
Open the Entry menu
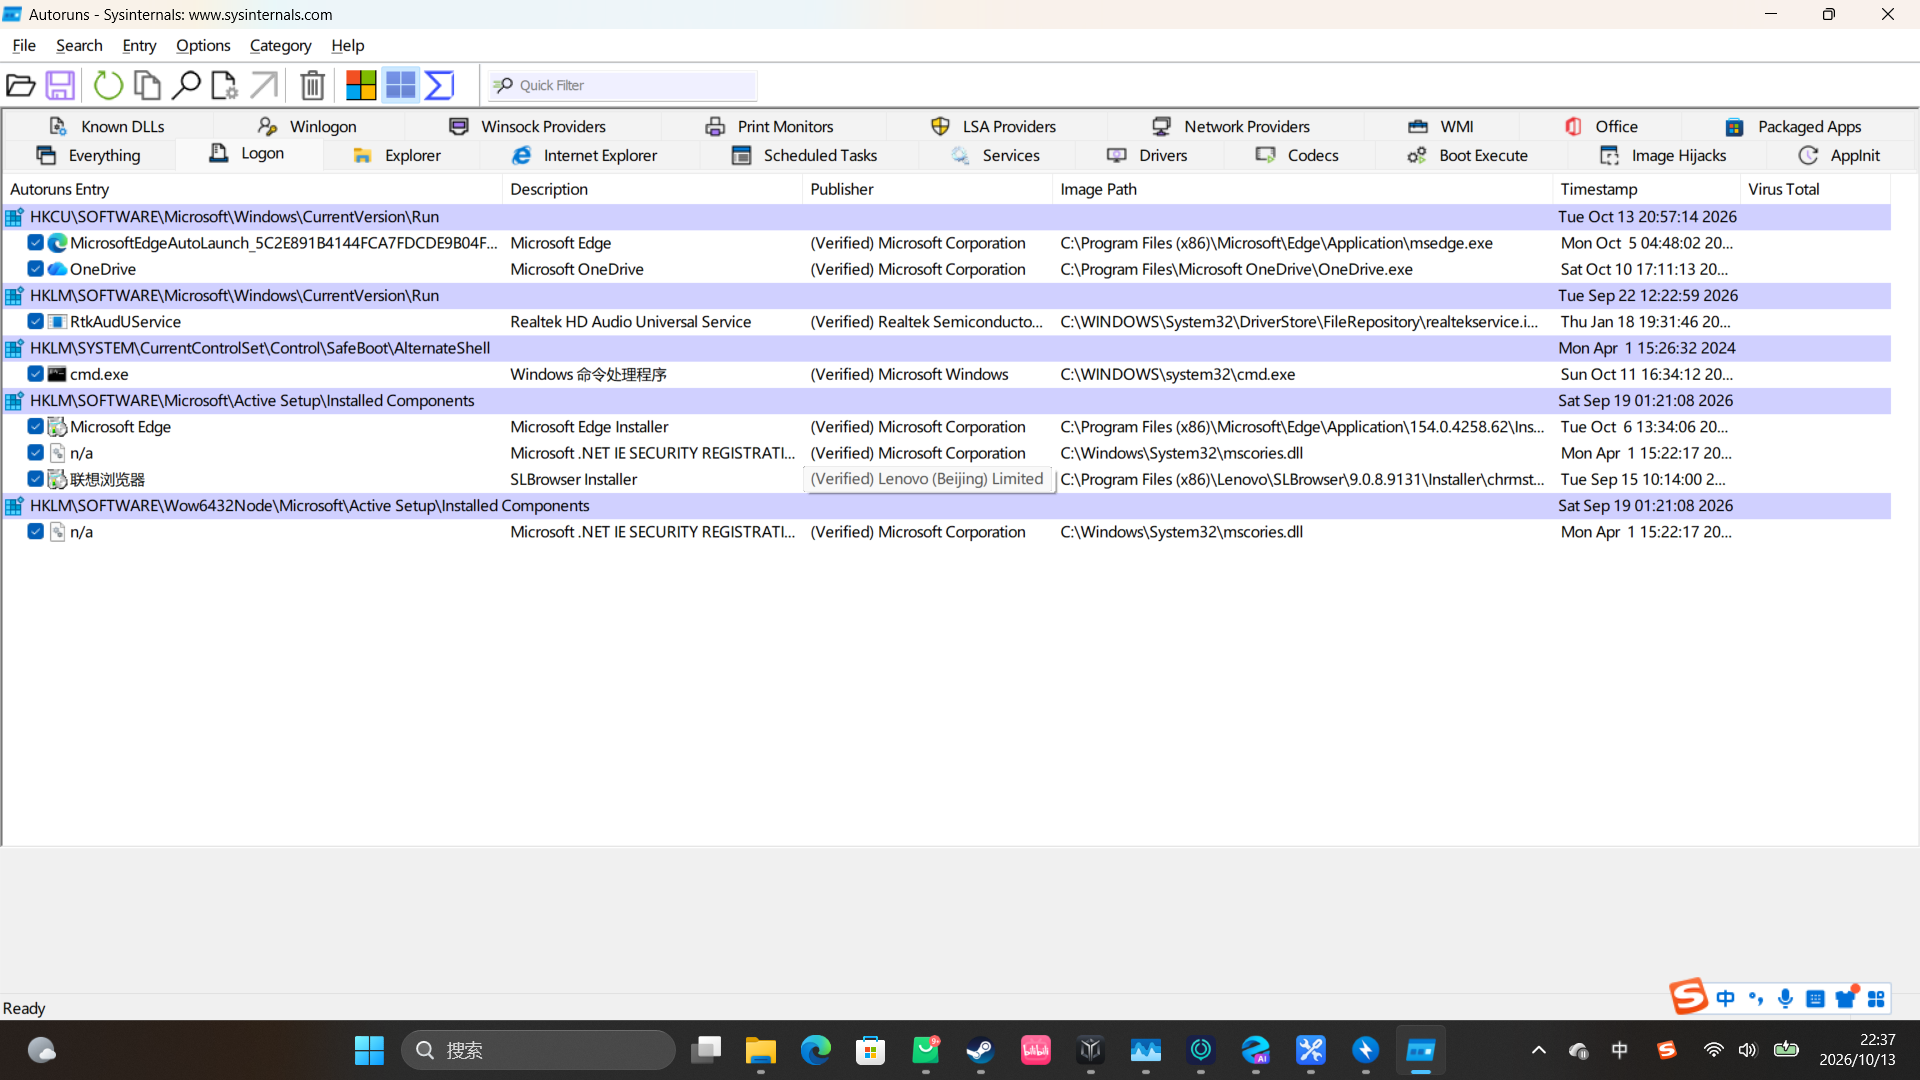(139, 45)
